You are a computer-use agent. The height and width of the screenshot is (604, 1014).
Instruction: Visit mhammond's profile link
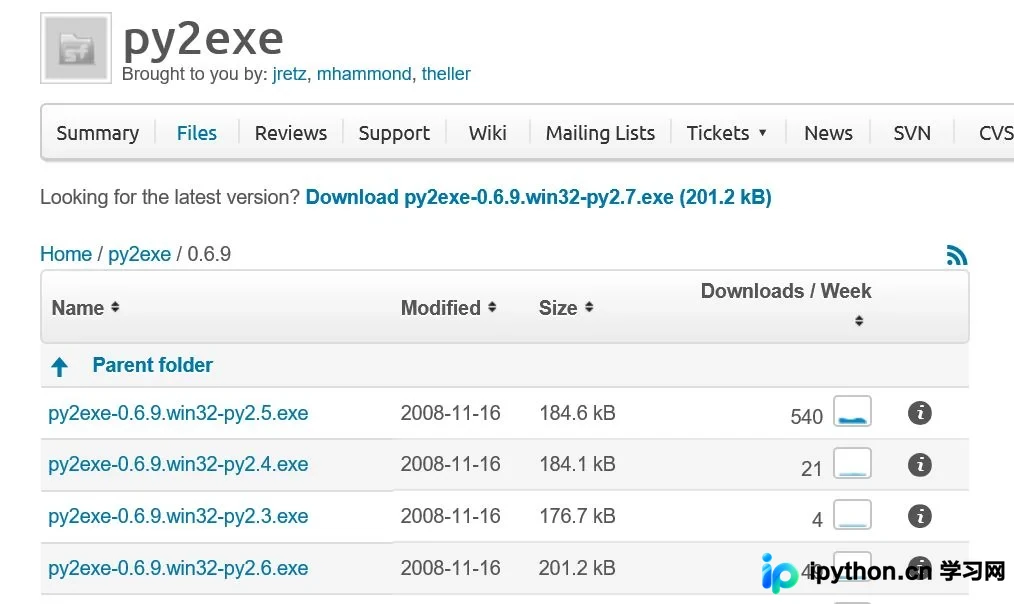[364, 74]
